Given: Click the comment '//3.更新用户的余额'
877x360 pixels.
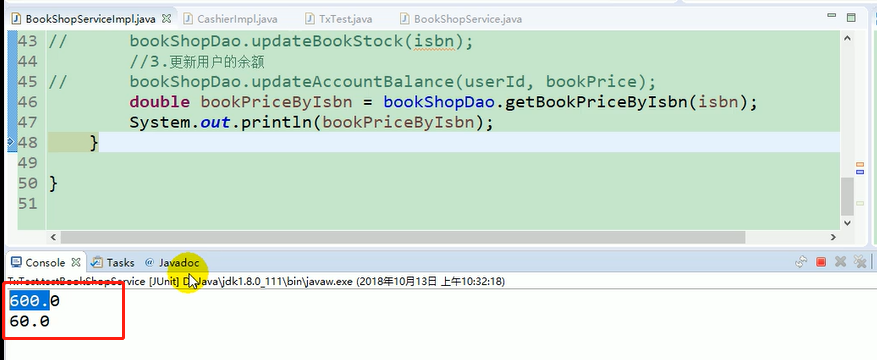Looking at the screenshot, I should click(197, 62).
